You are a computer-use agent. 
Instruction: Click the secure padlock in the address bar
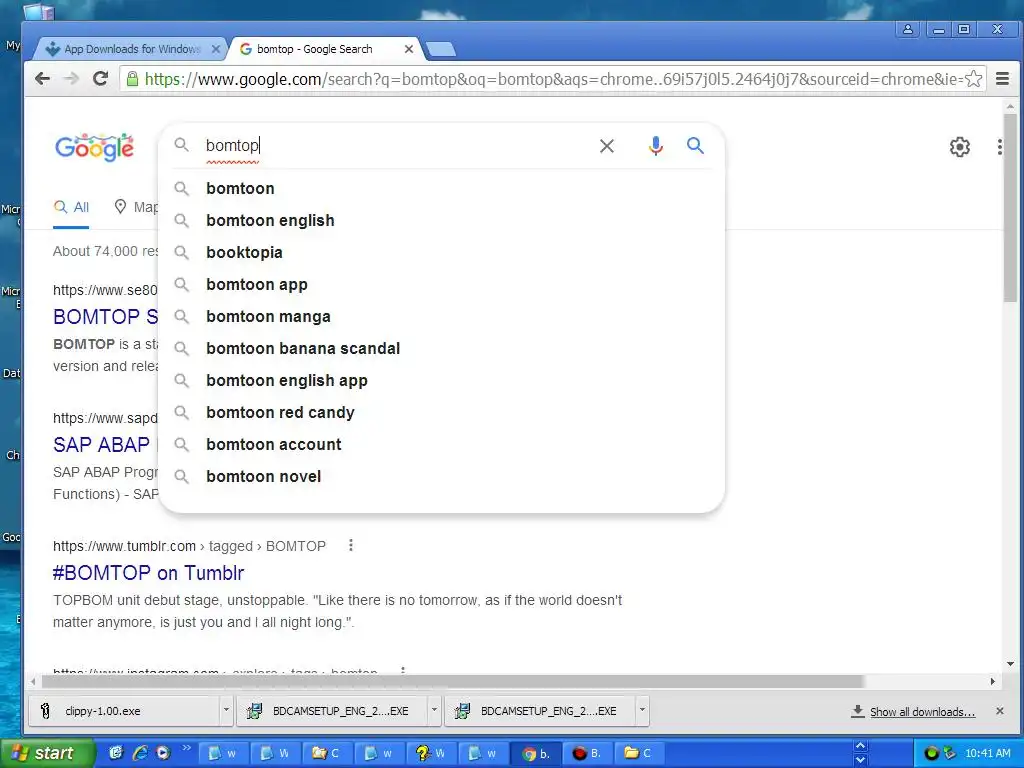pyautogui.click(x=133, y=79)
